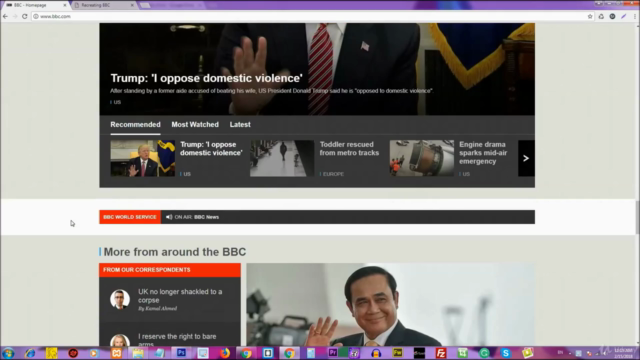The width and height of the screenshot is (640, 360).
Task: Open Photoshop from the taskbar
Action: [x=181, y=353]
